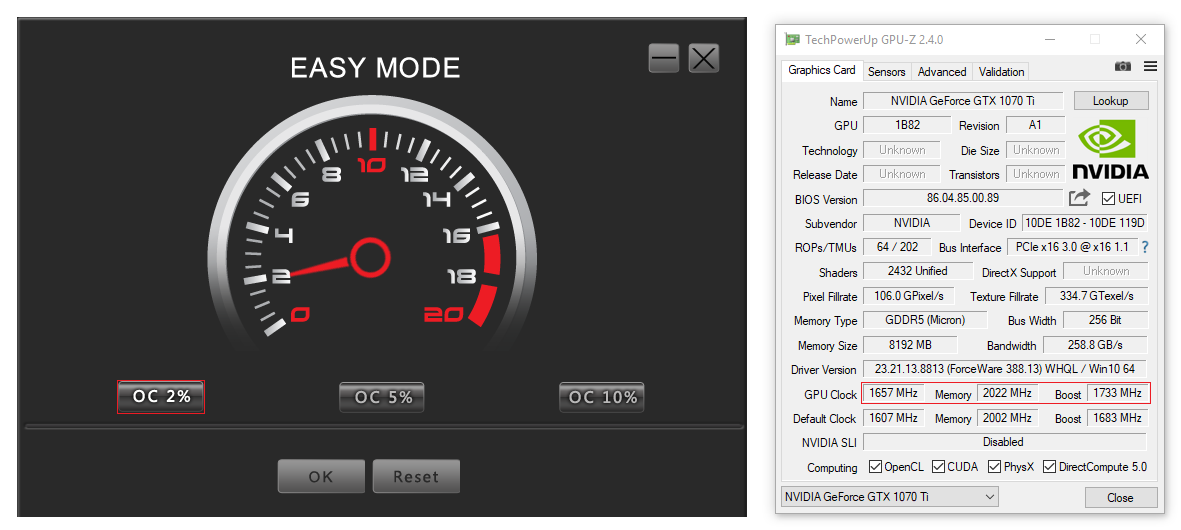Click the ROPs/TMUs value 64 / 202
This screenshot has width=1181, height=530.
[x=898, y=247]
